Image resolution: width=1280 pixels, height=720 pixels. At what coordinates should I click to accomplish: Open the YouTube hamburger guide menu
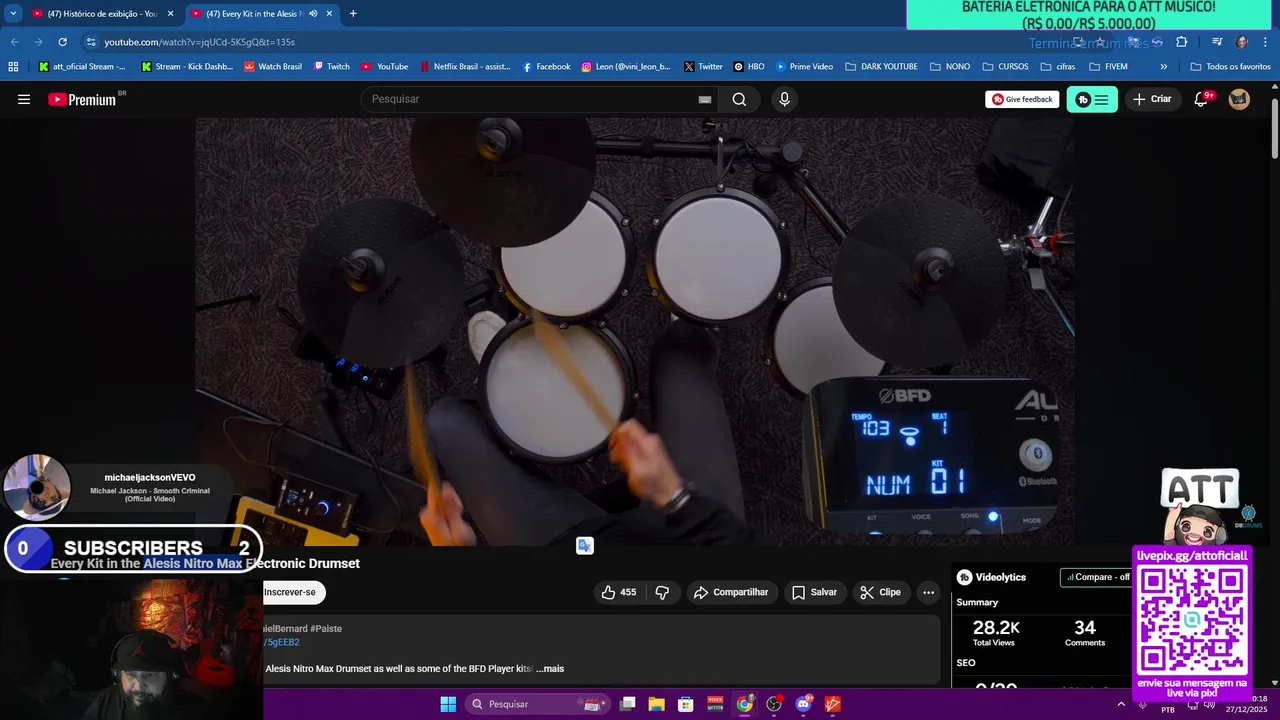point(24,99)
